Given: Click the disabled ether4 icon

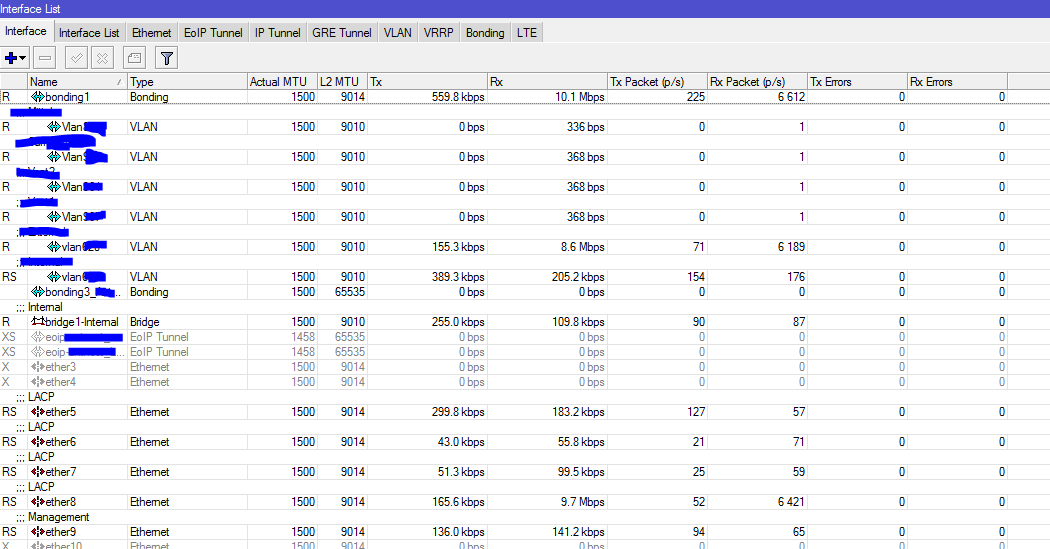Looking at the screenshot, I should (x=38, y=382).
